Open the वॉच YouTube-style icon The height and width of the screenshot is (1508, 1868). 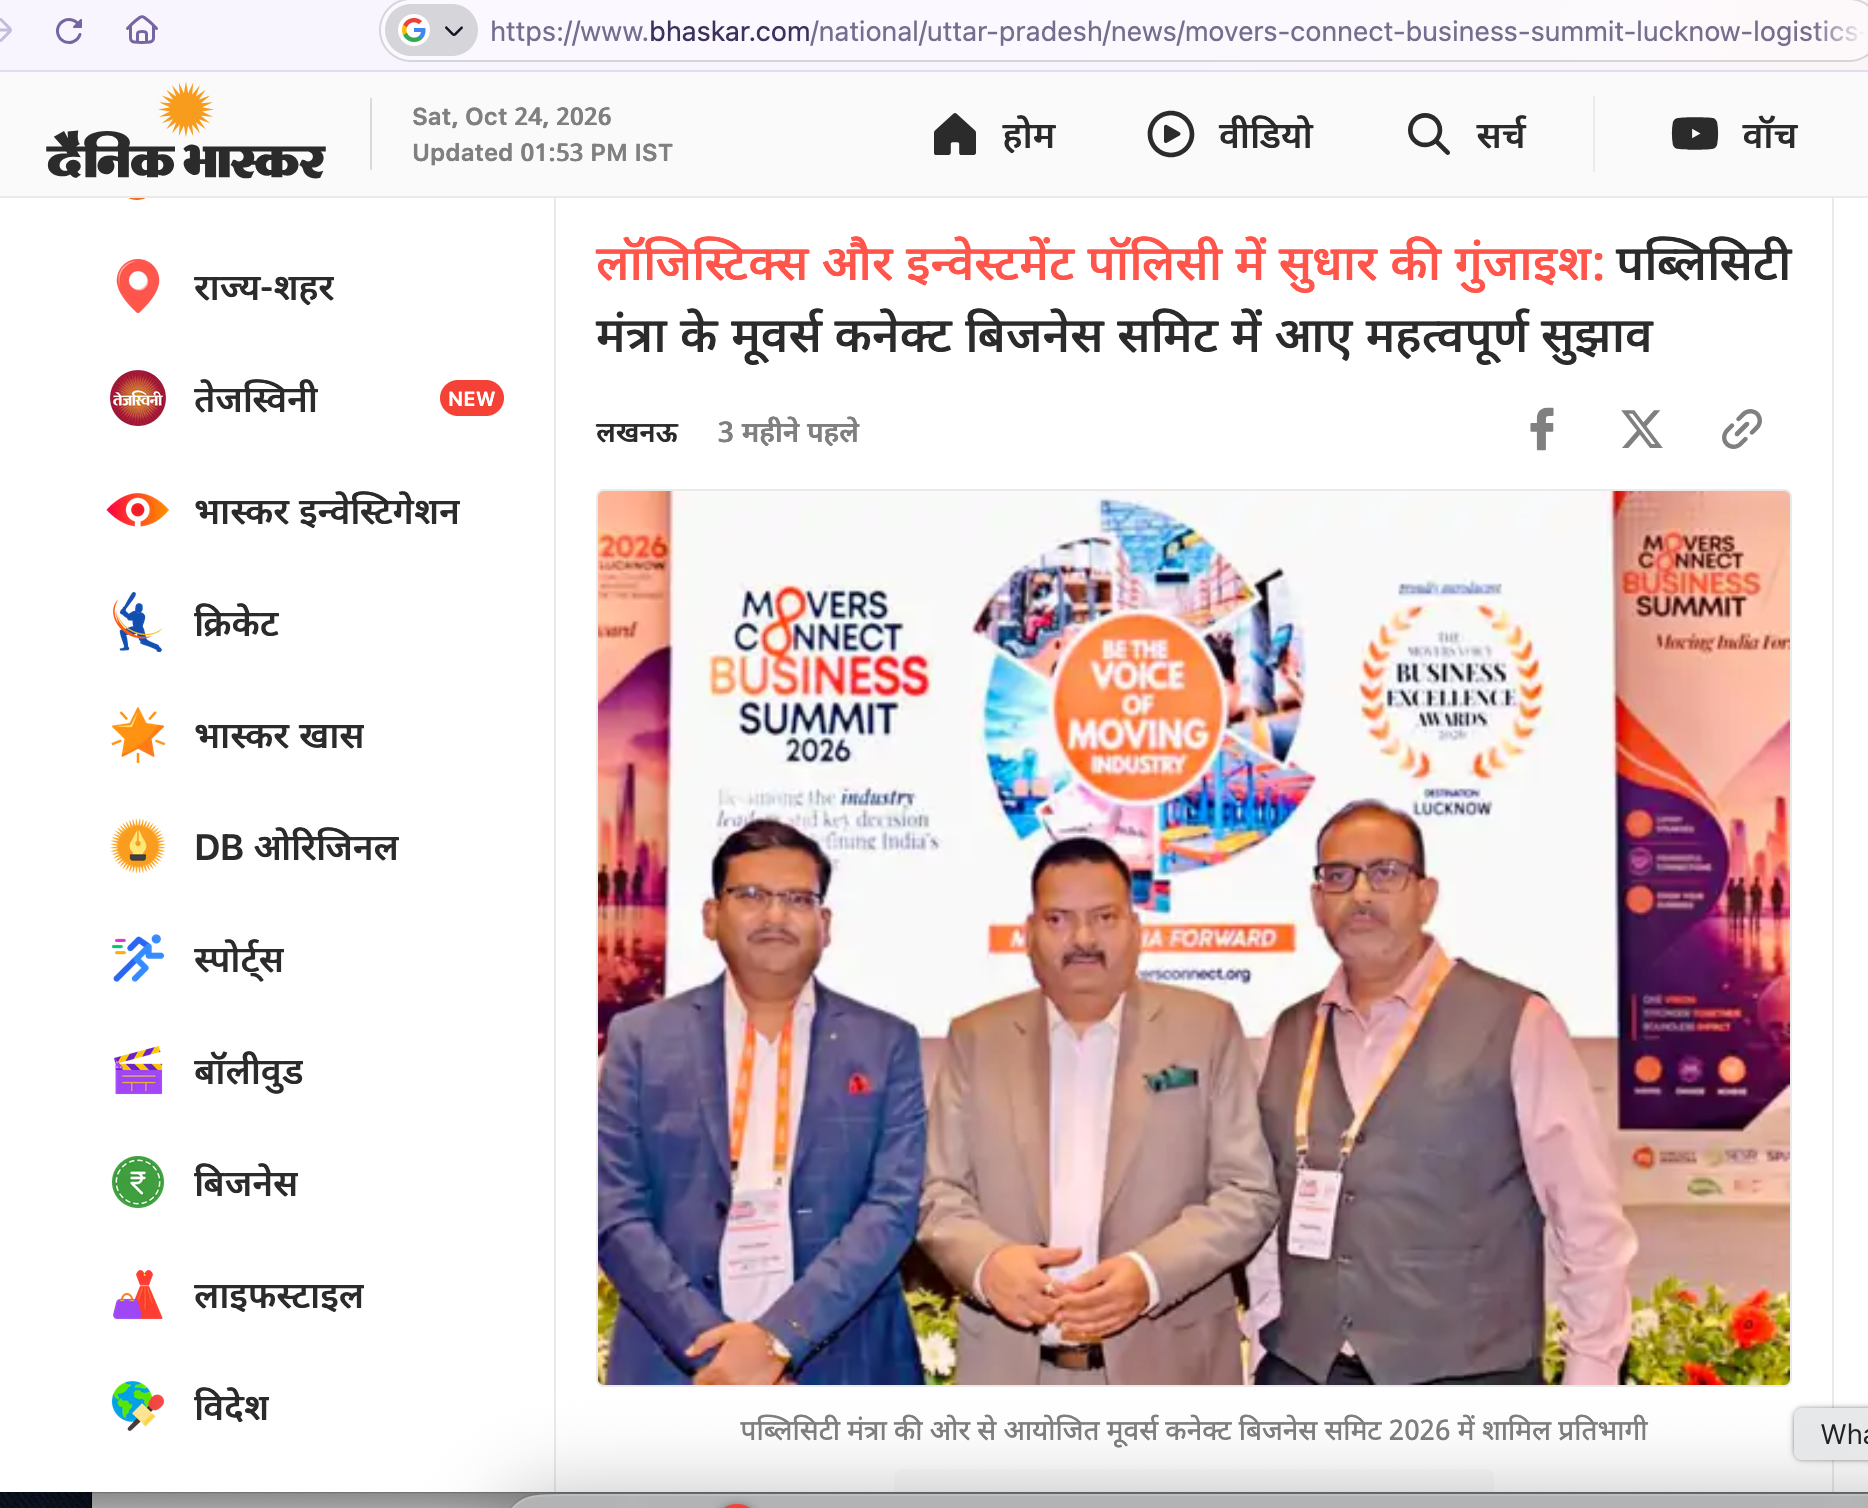click(x=1694, y=134)
